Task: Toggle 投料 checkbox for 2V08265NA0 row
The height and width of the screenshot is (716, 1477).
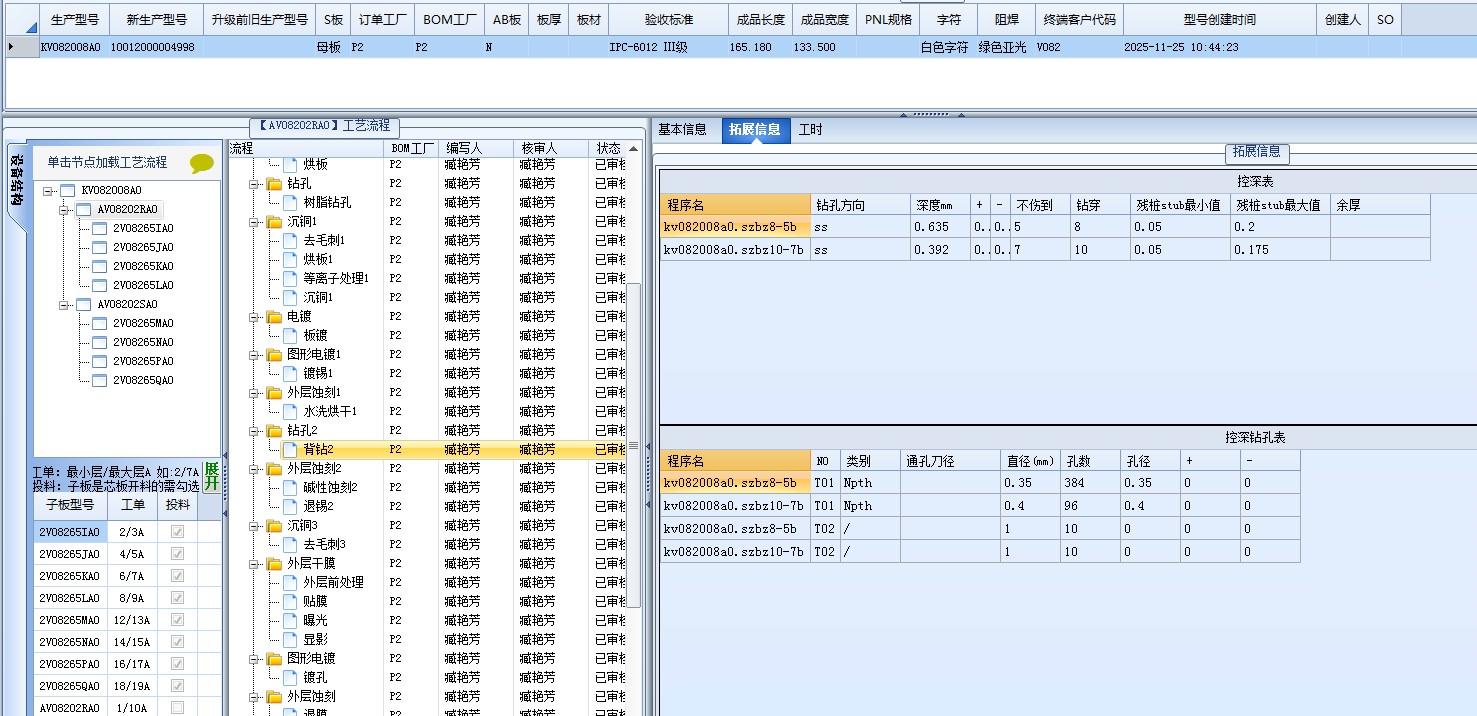Action: click(177, 642)
